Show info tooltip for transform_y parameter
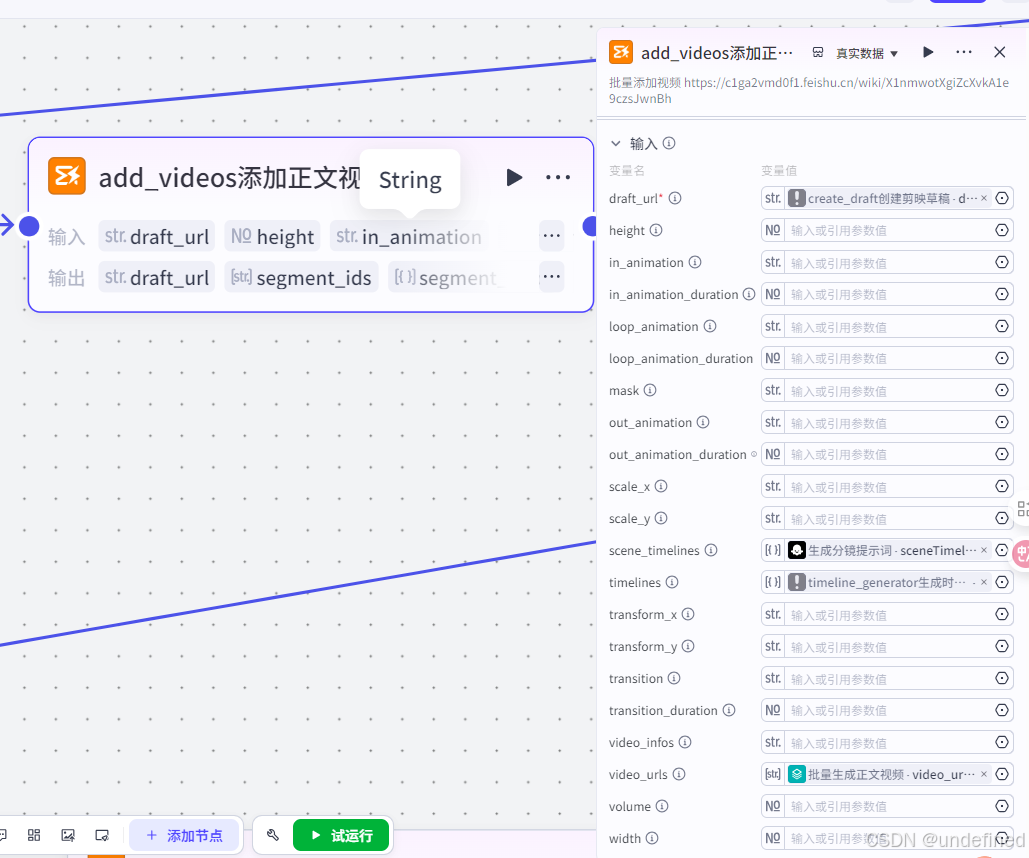Viewport: 1029px width, 858px height. tap(688, 646)
